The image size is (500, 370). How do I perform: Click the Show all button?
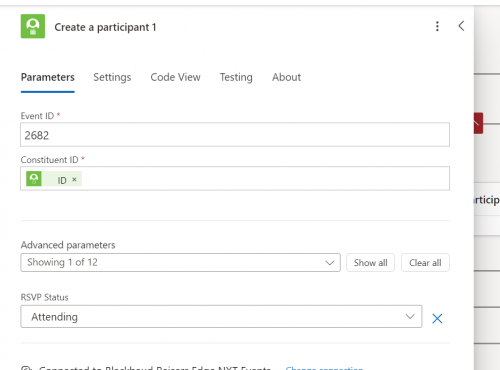tap(370, 263)
